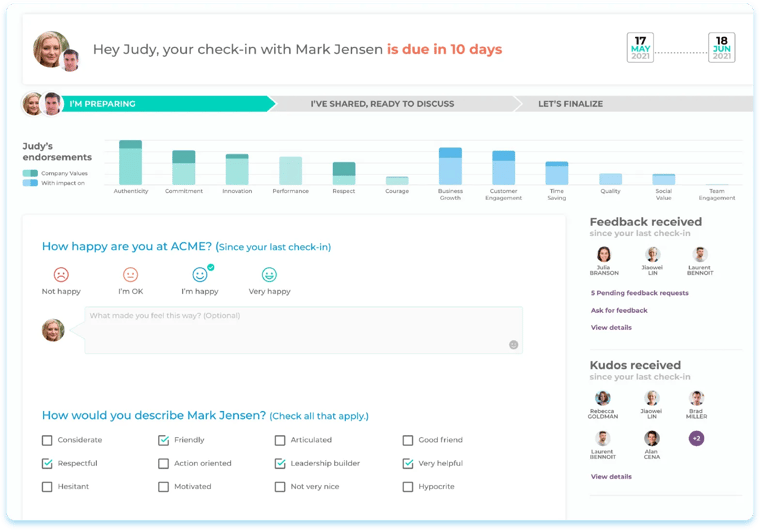Open Laurent Bennoit's feedback avatar

pos(700,254)
